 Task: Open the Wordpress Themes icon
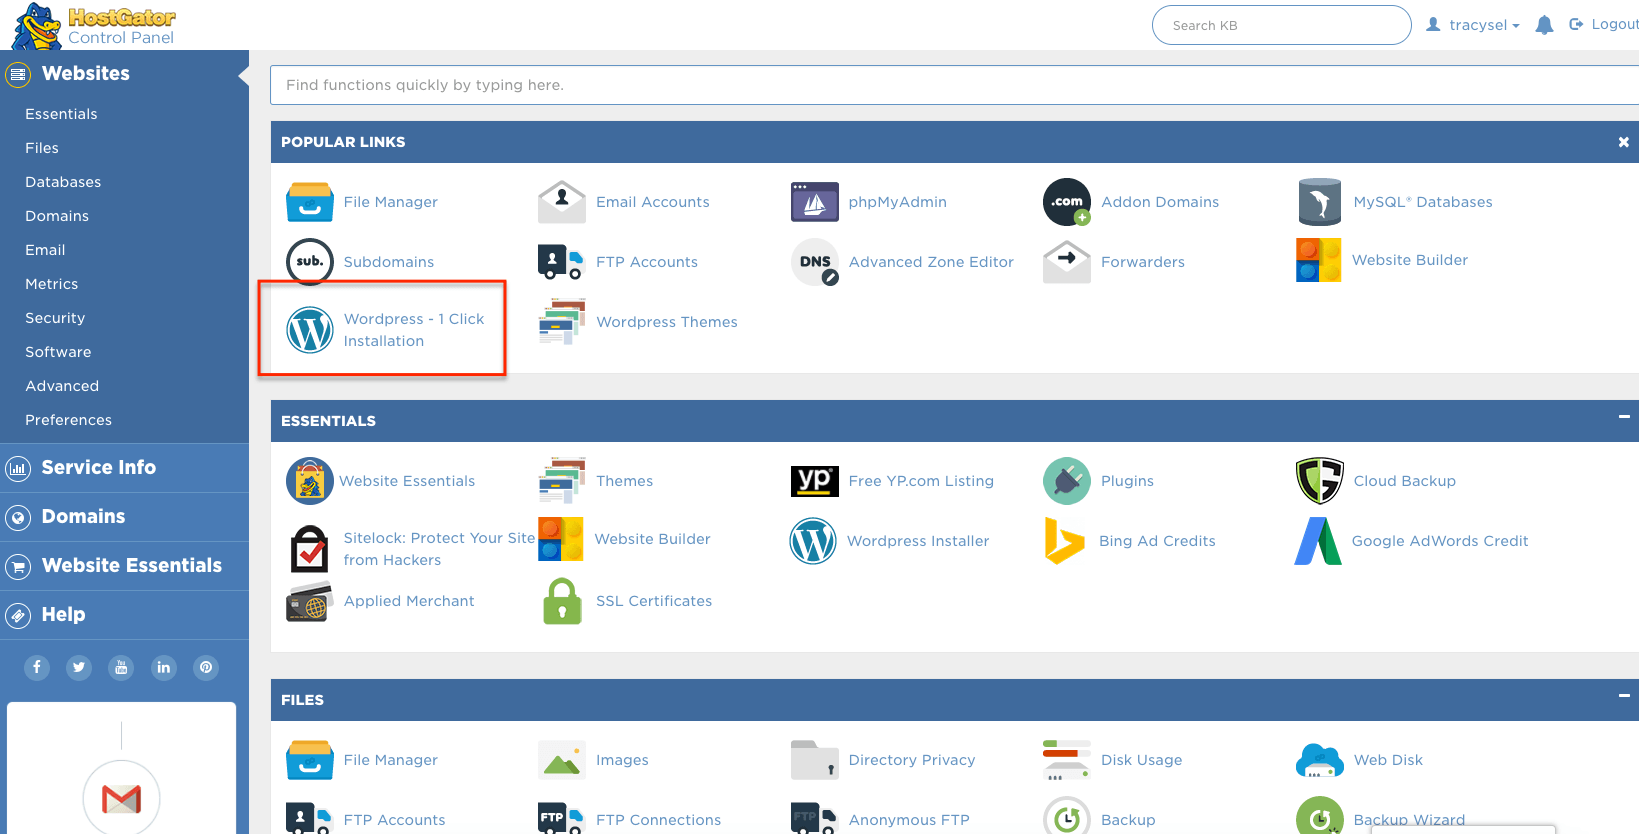[562, 322]
